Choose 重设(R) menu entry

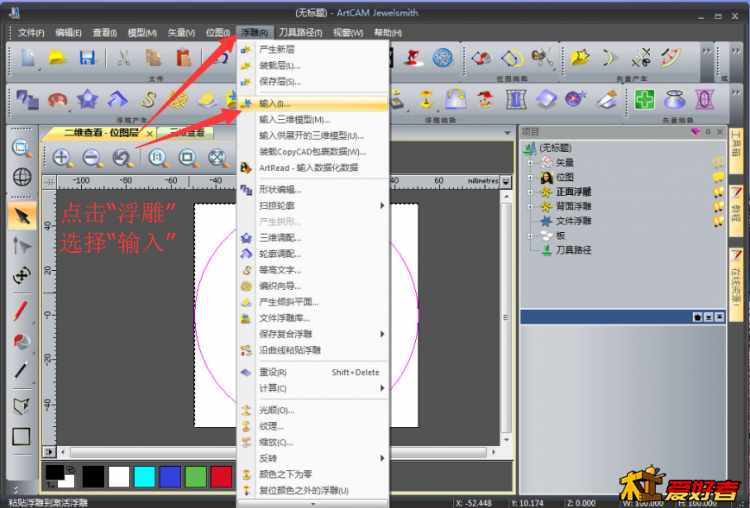pyautogui.click(x=313, y=372)
